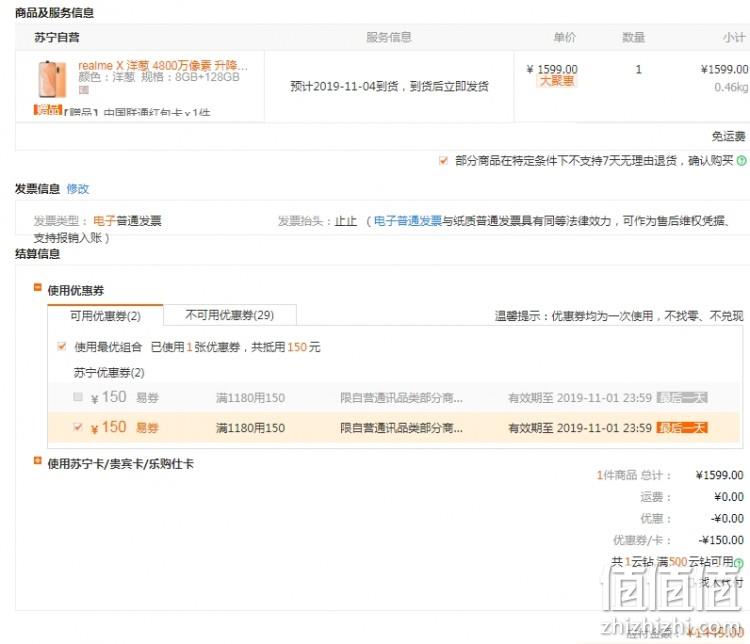Expand the 使用苏宁卡/贵宾卡/乐购仕卡 section
Viewport: 750px width, 644px height.
pos(37,461)
